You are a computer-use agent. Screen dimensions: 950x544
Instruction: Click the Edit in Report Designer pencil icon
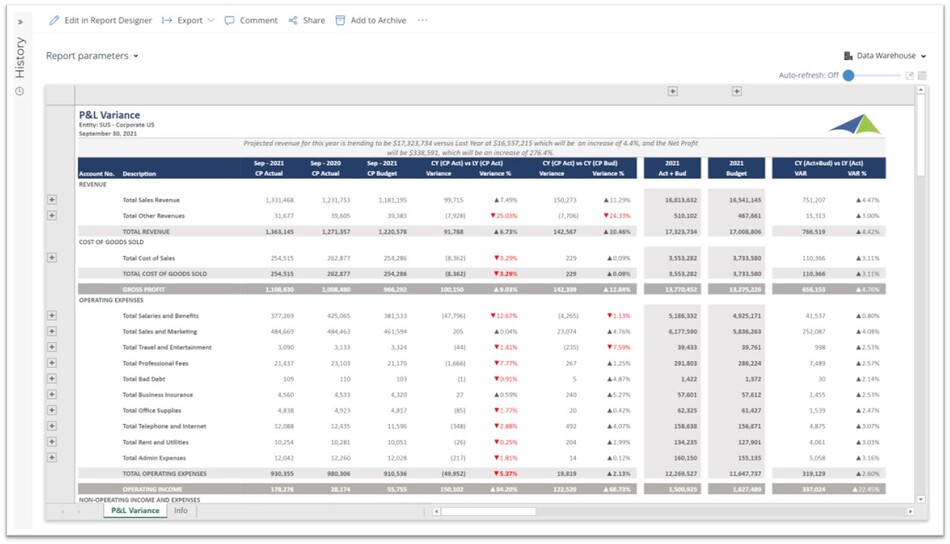coord(54,20)
